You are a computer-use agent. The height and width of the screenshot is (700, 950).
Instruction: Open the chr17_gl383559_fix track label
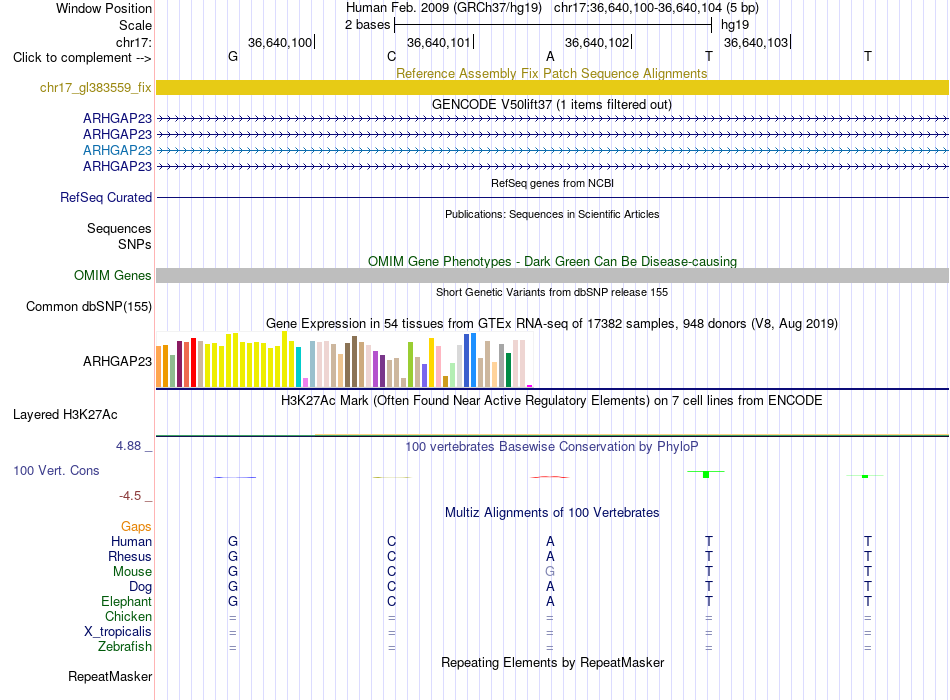[96, 88]
